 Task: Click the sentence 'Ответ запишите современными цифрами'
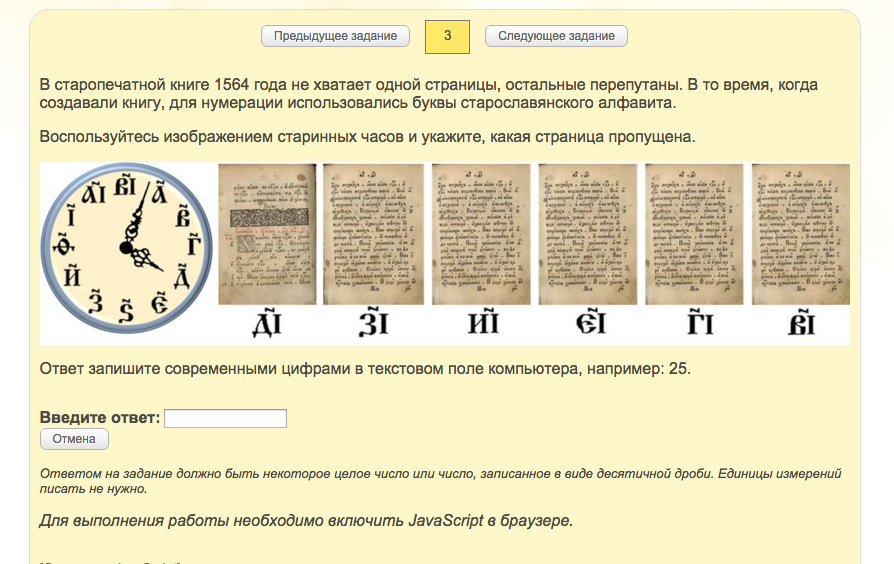click(195, 368)
